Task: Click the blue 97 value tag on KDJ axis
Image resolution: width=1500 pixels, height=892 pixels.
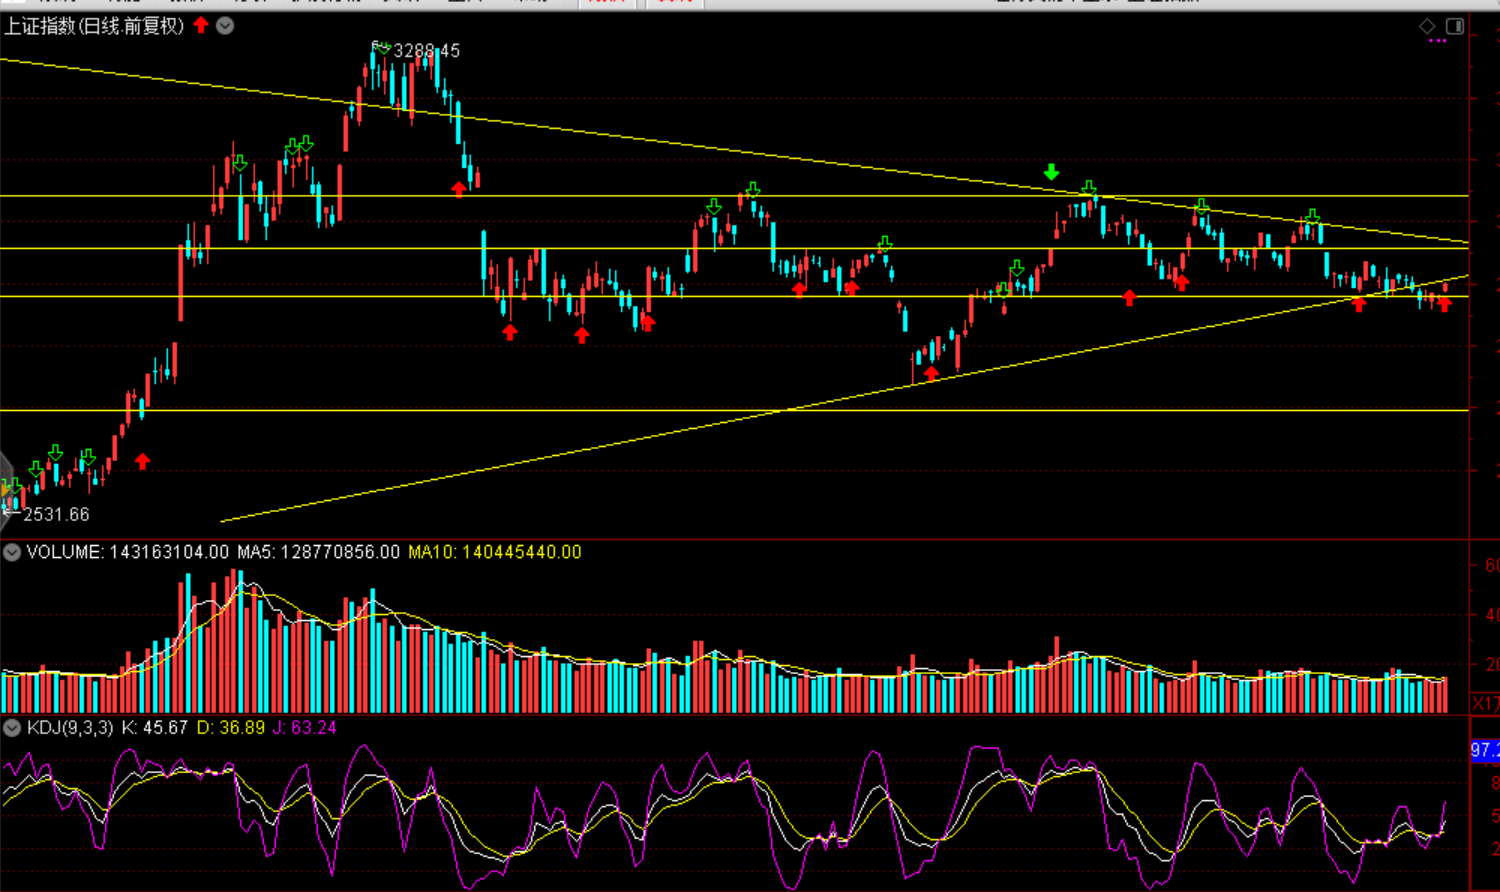Action: [1484, 750]
